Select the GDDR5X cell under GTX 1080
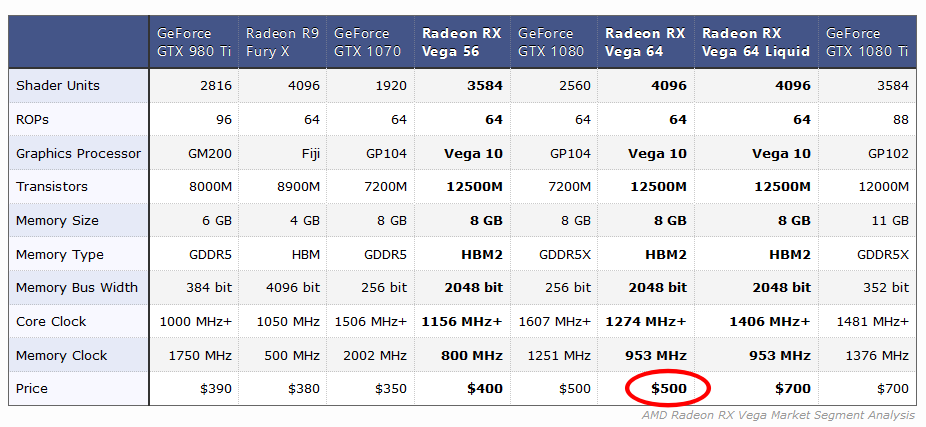This screenshot has width=926, height=427. point(565,255)
